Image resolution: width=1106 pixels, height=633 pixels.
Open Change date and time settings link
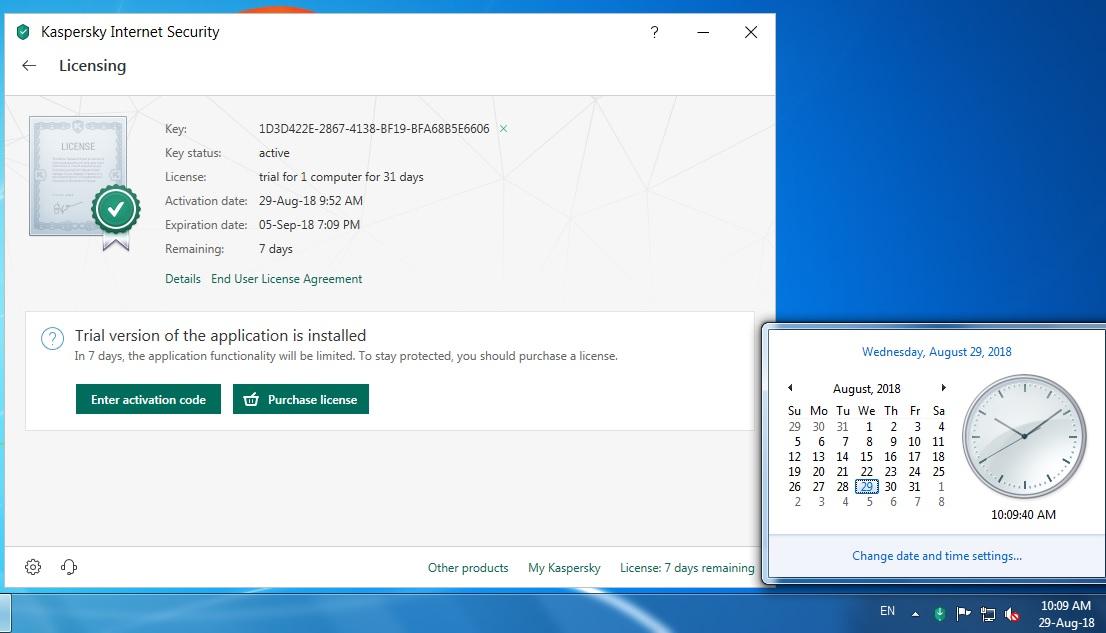pos(937,555)
